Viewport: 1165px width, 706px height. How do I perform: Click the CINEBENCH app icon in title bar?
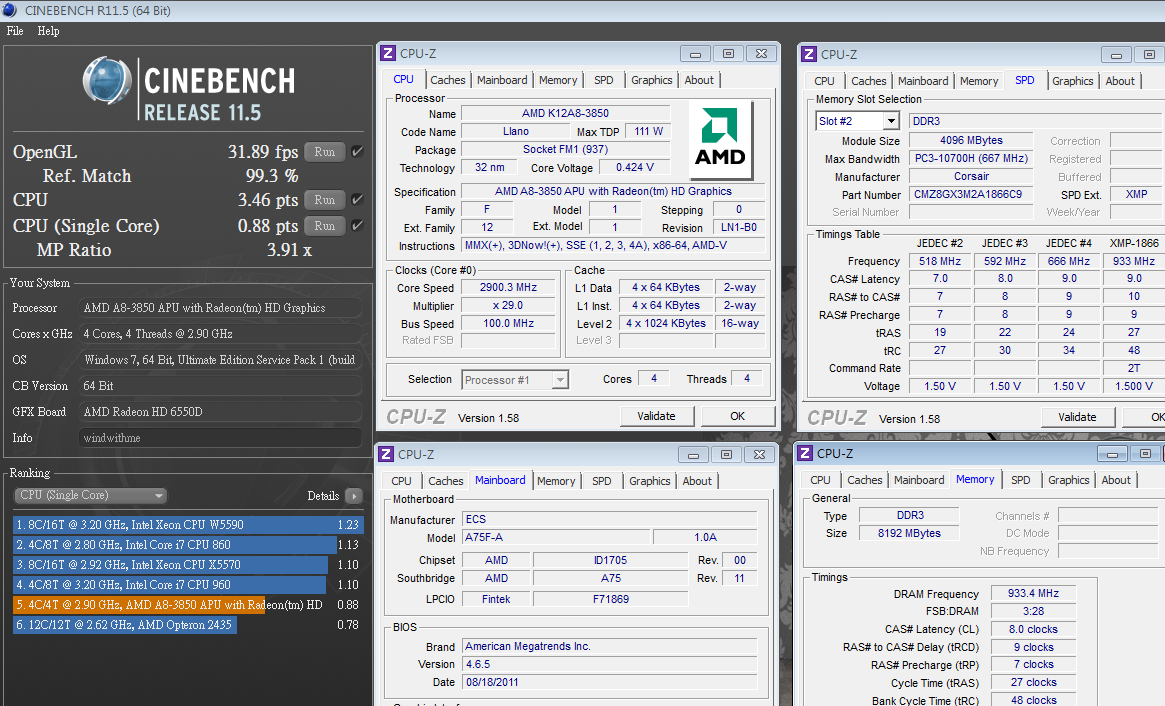(9, 10)
